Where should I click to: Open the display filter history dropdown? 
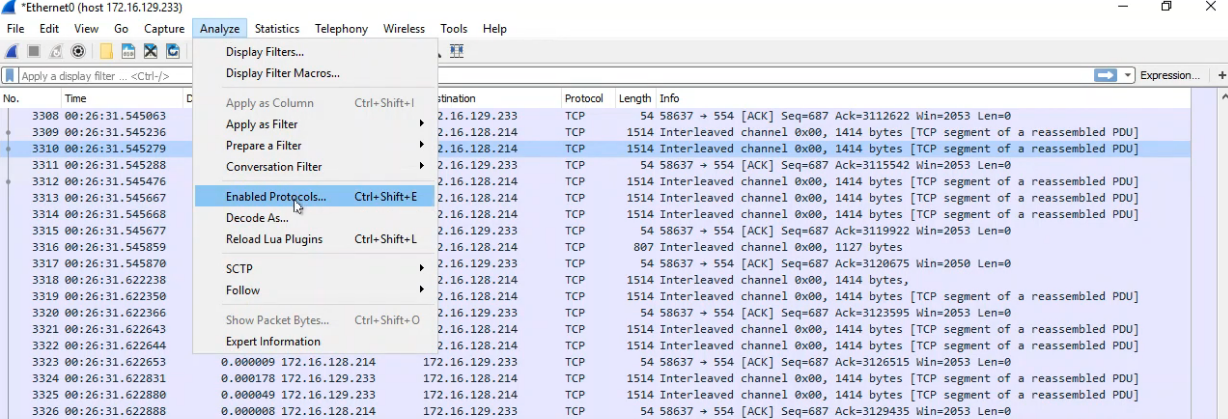pyautogui.click(x=1128, y=75)
